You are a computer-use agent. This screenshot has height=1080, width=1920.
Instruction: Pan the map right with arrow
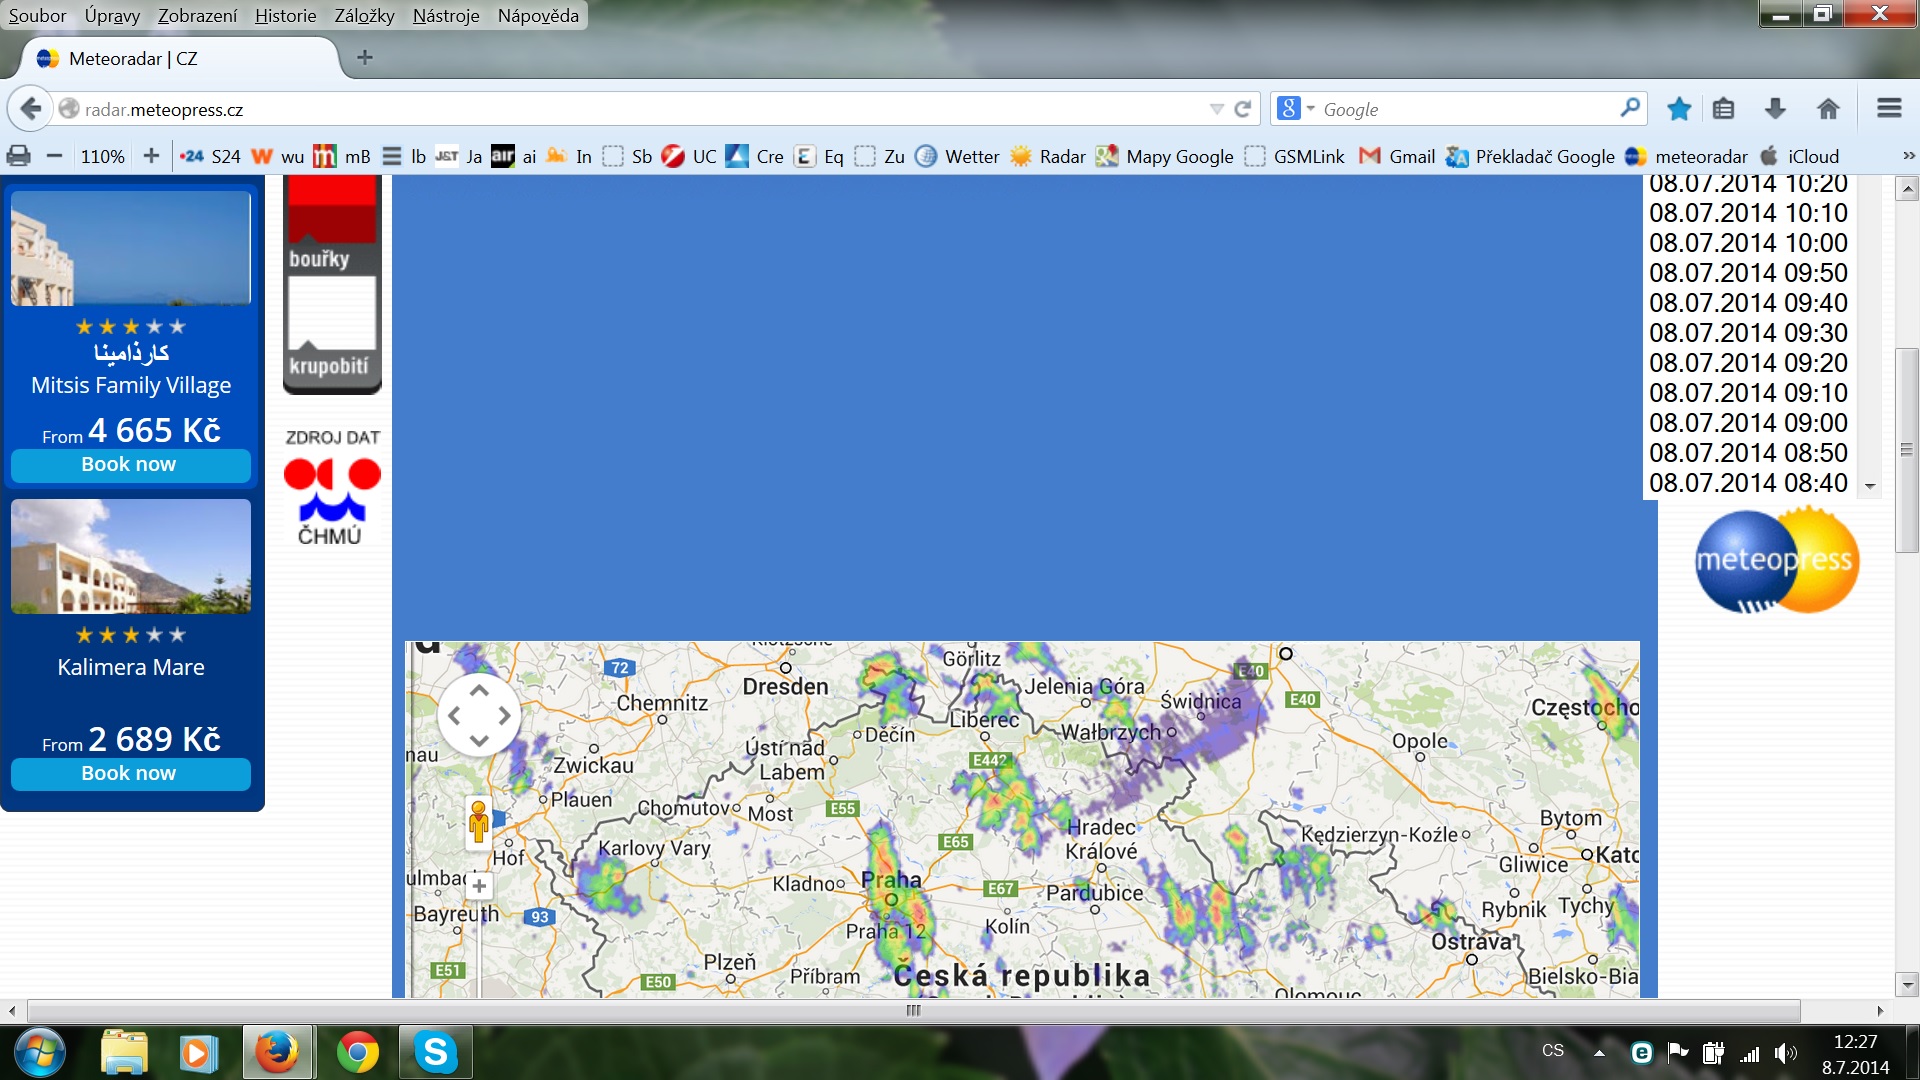505,716
